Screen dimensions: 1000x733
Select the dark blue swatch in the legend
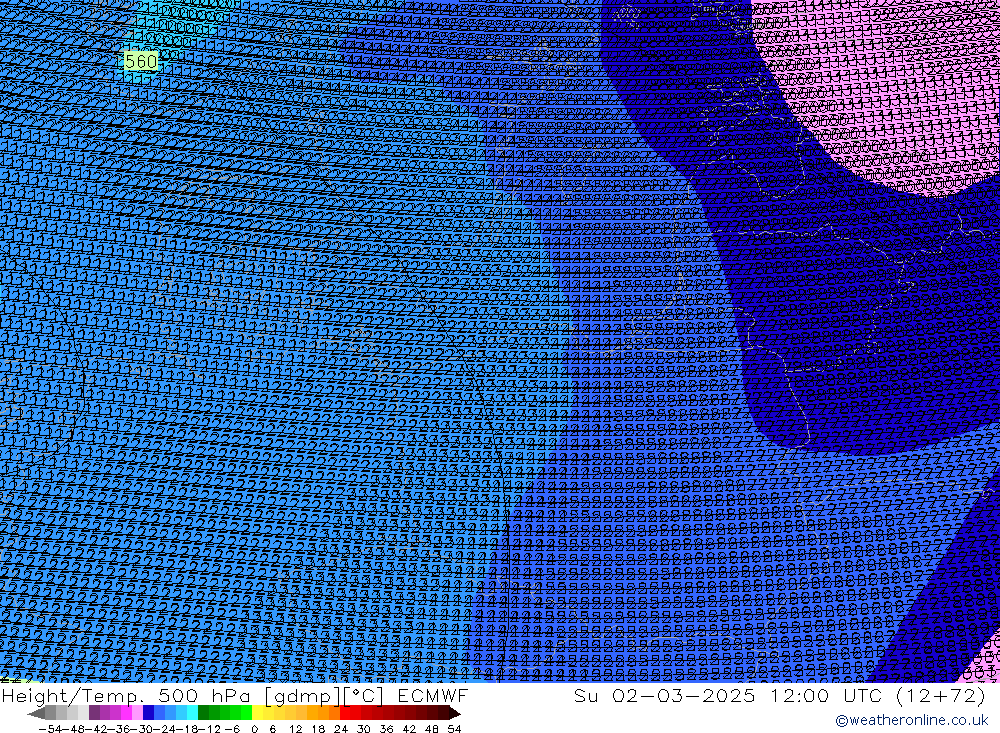tap(148, 713)
